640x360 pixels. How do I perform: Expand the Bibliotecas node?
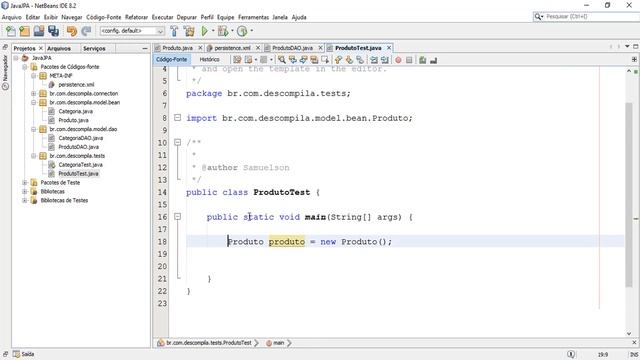(x=24, y=191)
